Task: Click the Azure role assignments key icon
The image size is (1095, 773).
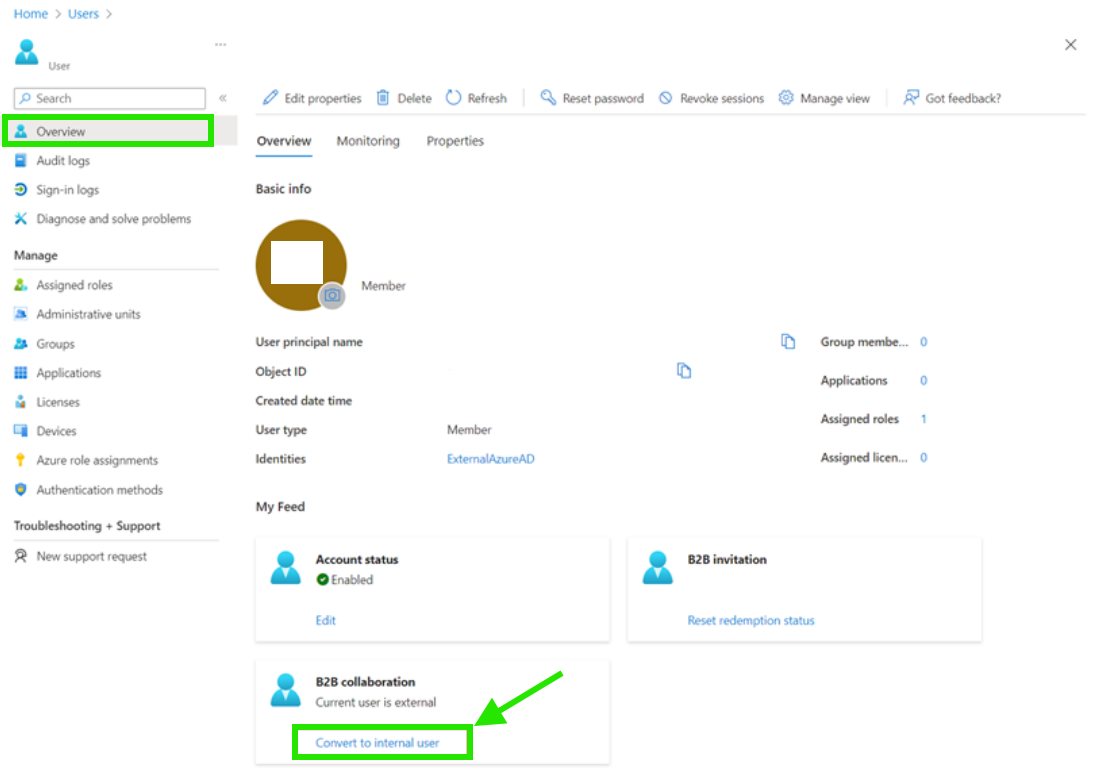Action: click(x=21, y=460)
